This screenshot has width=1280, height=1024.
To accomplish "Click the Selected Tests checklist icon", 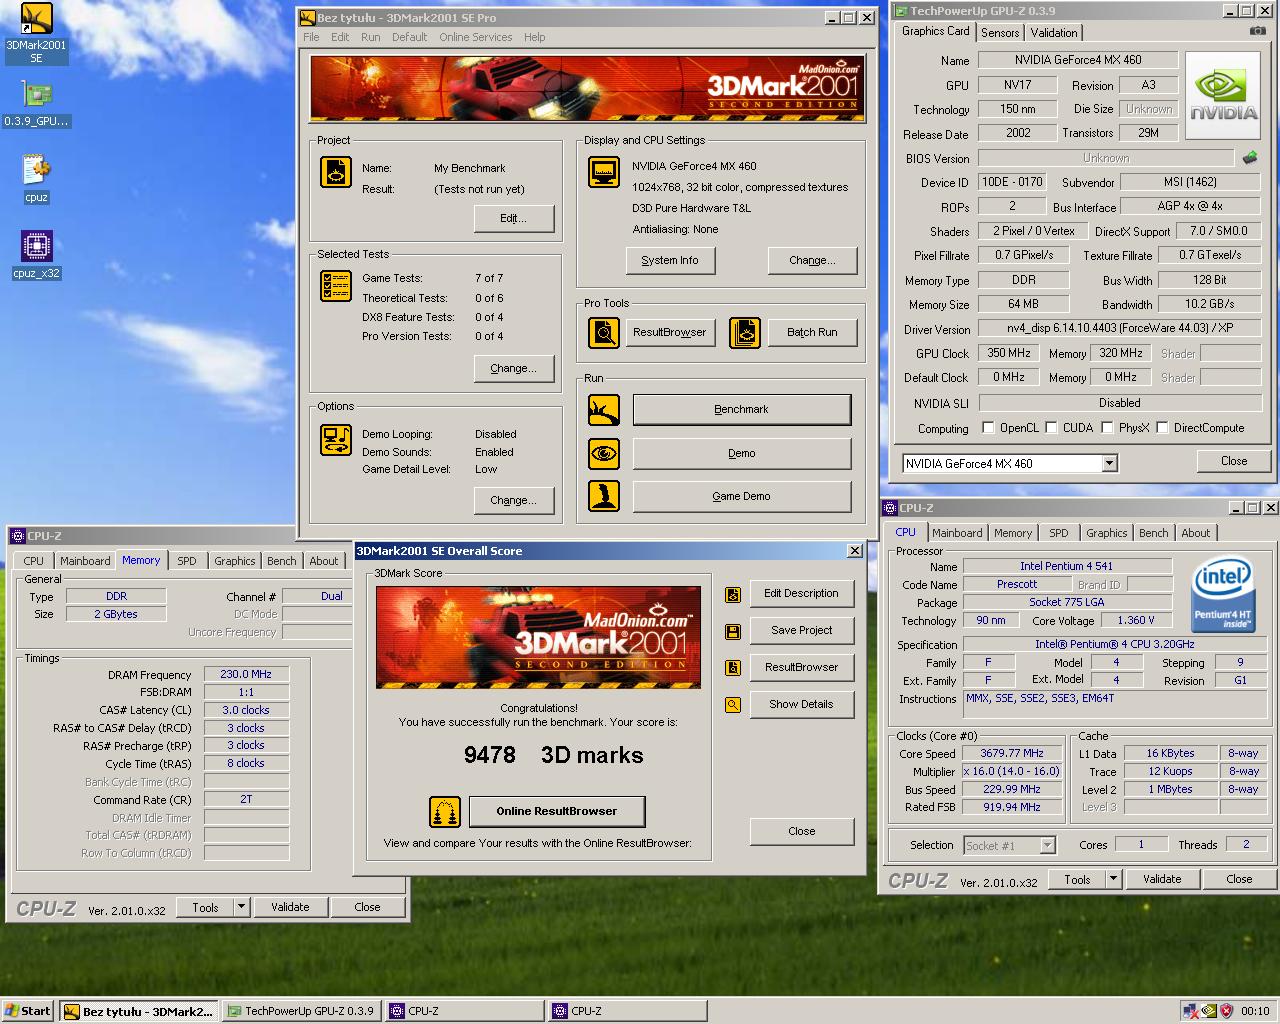I will pos(336,286).
